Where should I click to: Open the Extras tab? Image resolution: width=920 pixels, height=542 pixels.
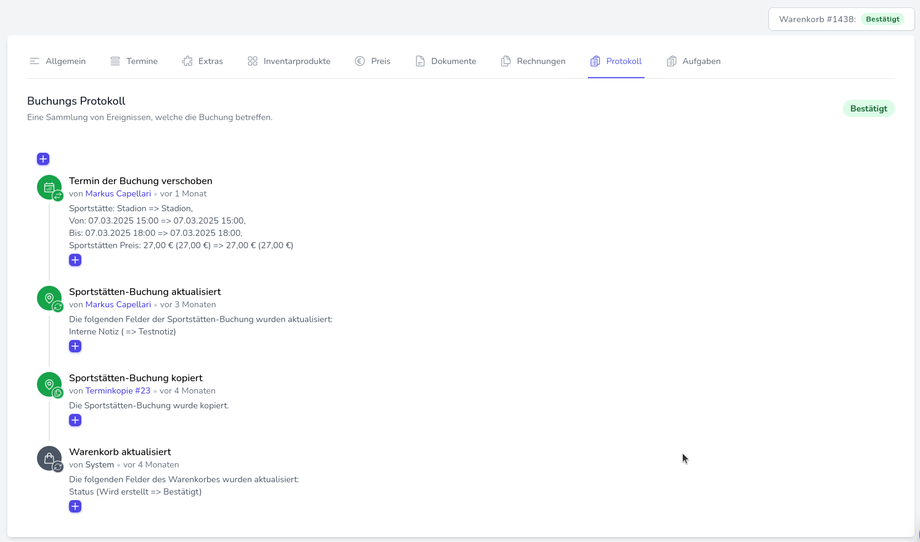click(x=202, y=61)
